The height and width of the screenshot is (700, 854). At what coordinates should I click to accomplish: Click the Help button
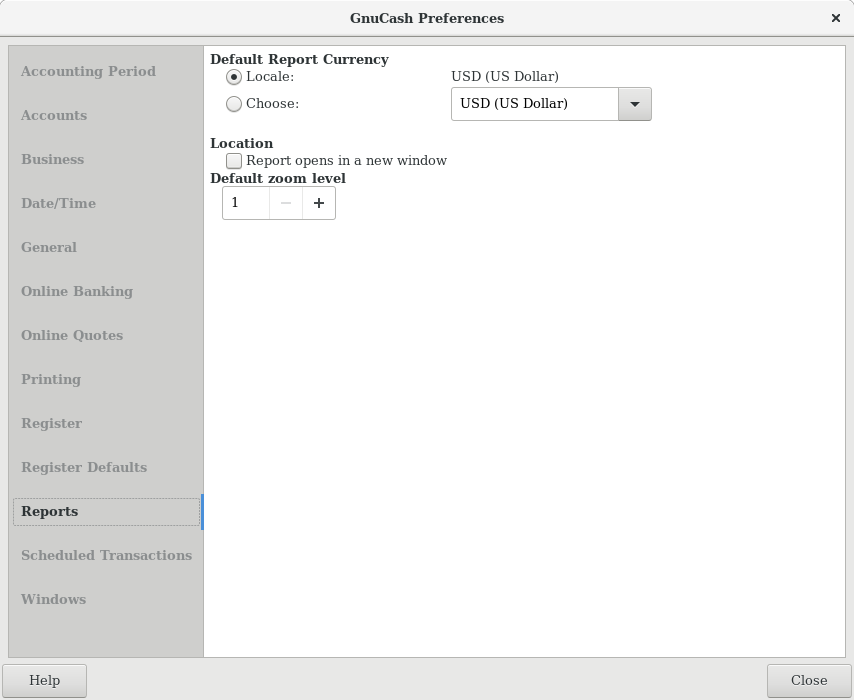tap(45, 680)
